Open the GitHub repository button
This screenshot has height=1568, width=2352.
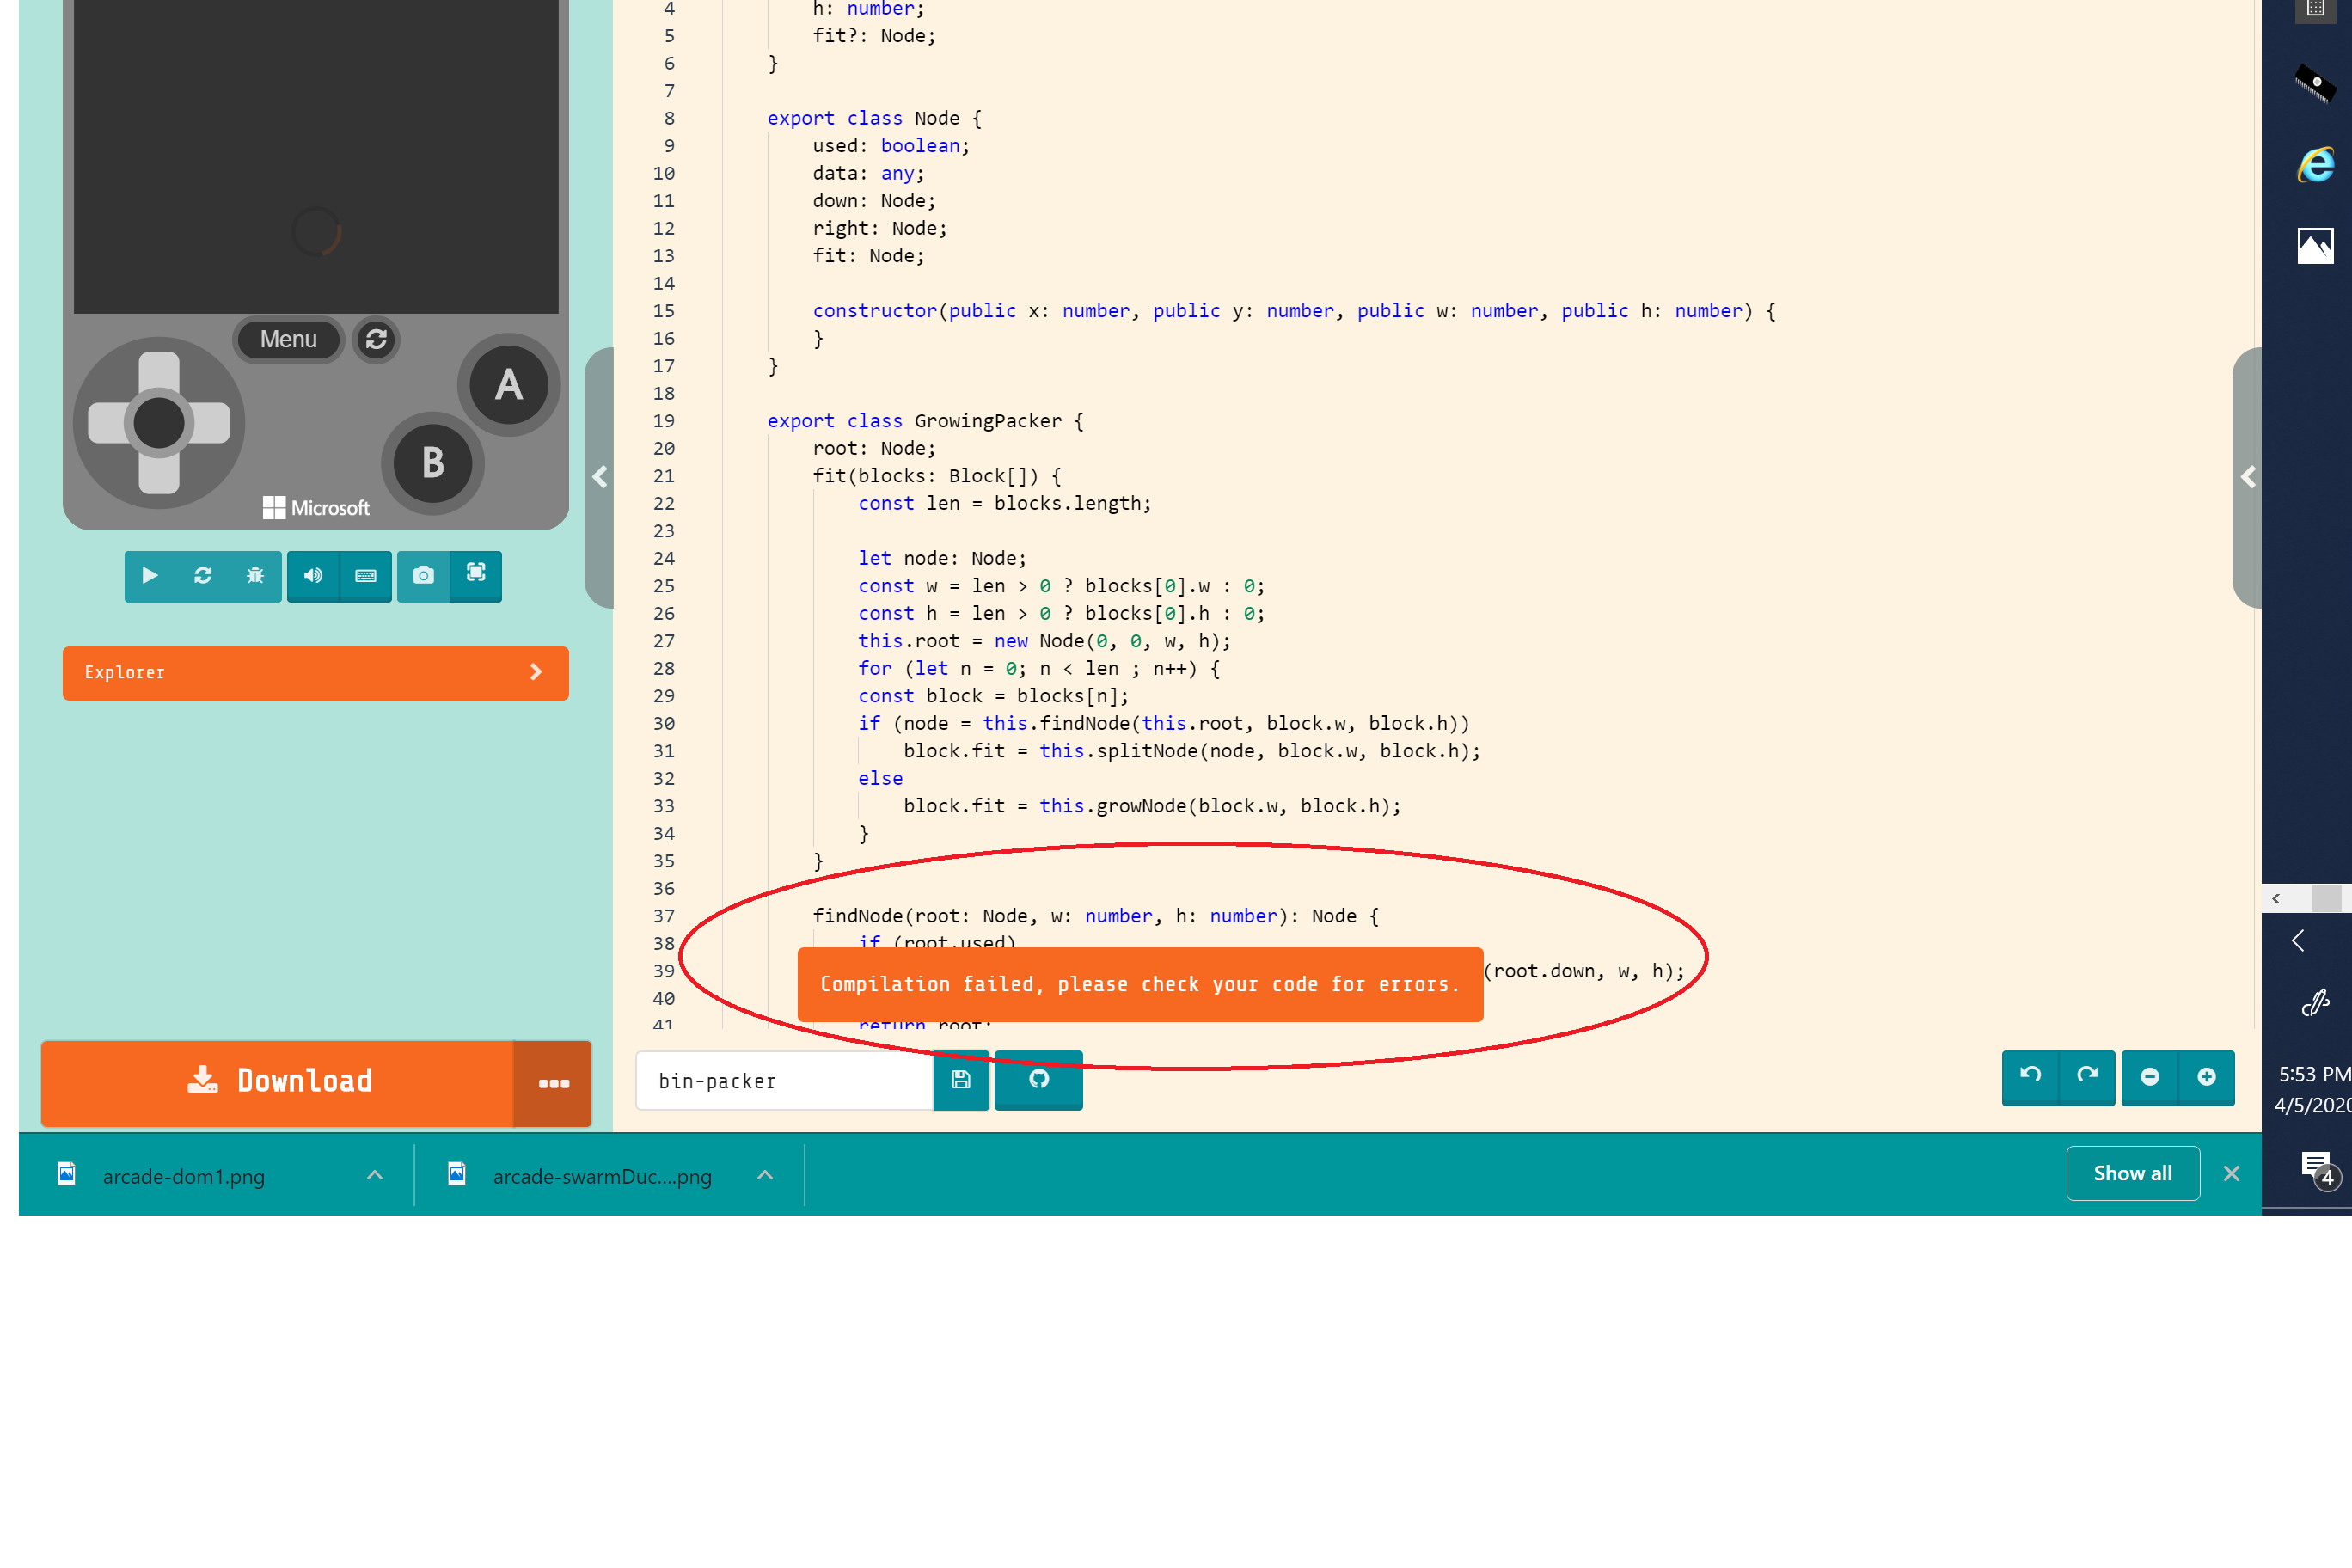click(1038, 1079)
